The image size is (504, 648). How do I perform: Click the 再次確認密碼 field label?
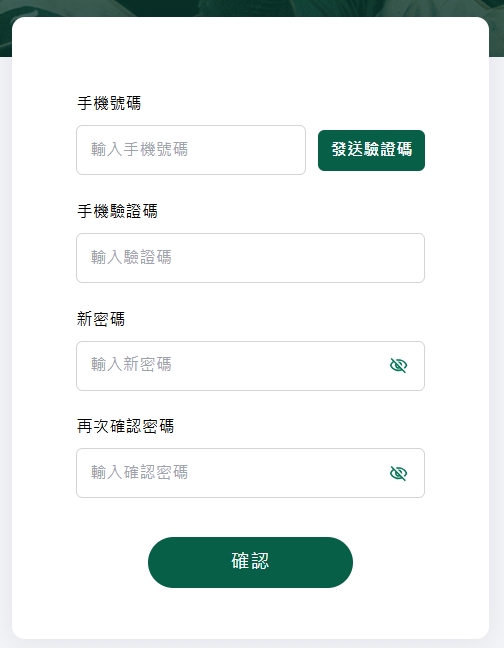[126, 426]
